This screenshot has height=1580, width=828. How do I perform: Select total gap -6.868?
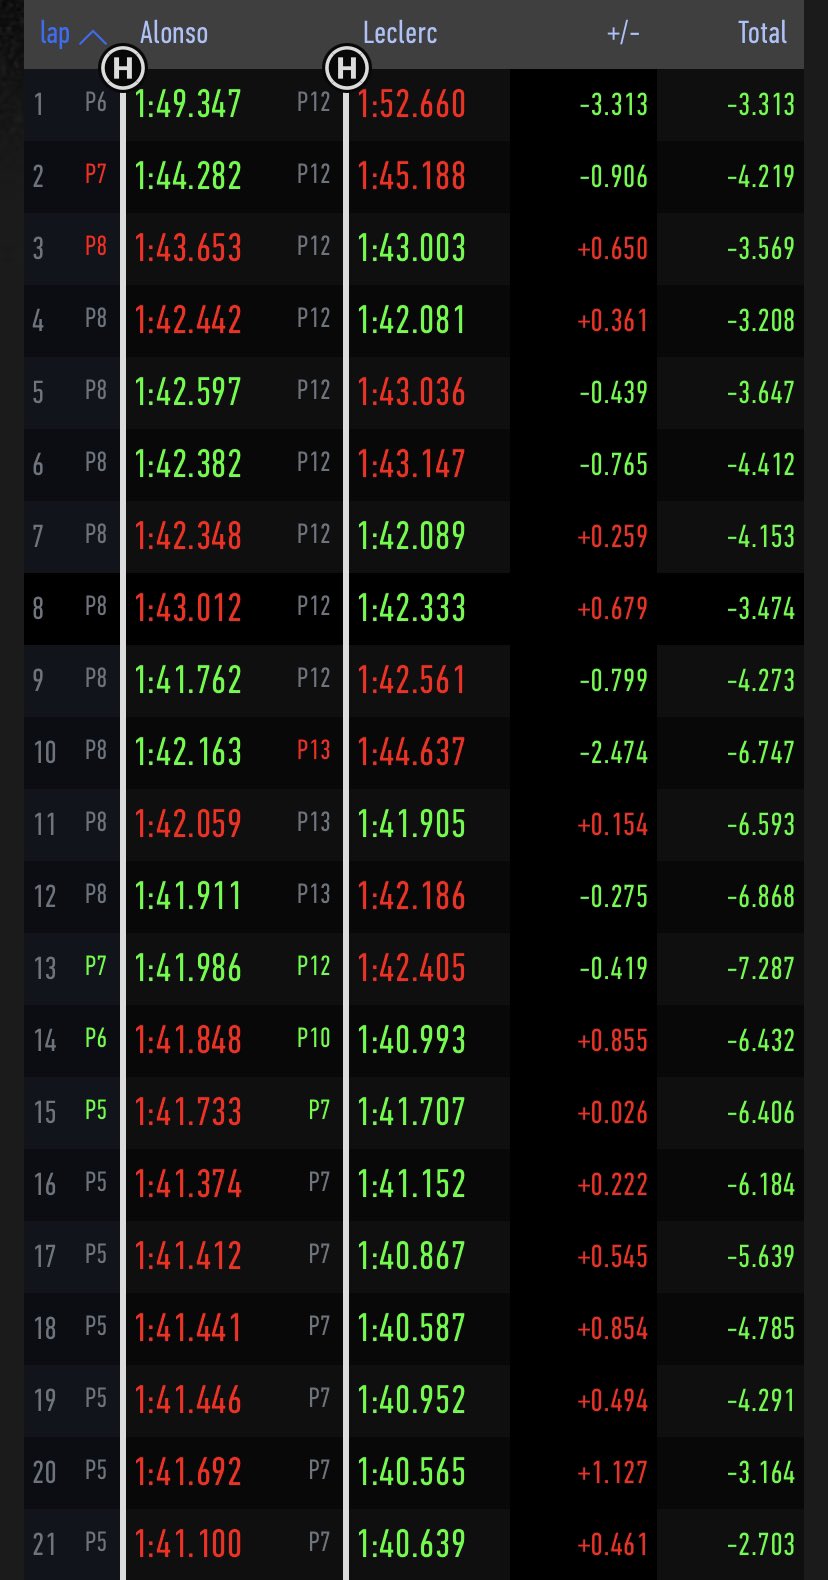pos(761,897)
